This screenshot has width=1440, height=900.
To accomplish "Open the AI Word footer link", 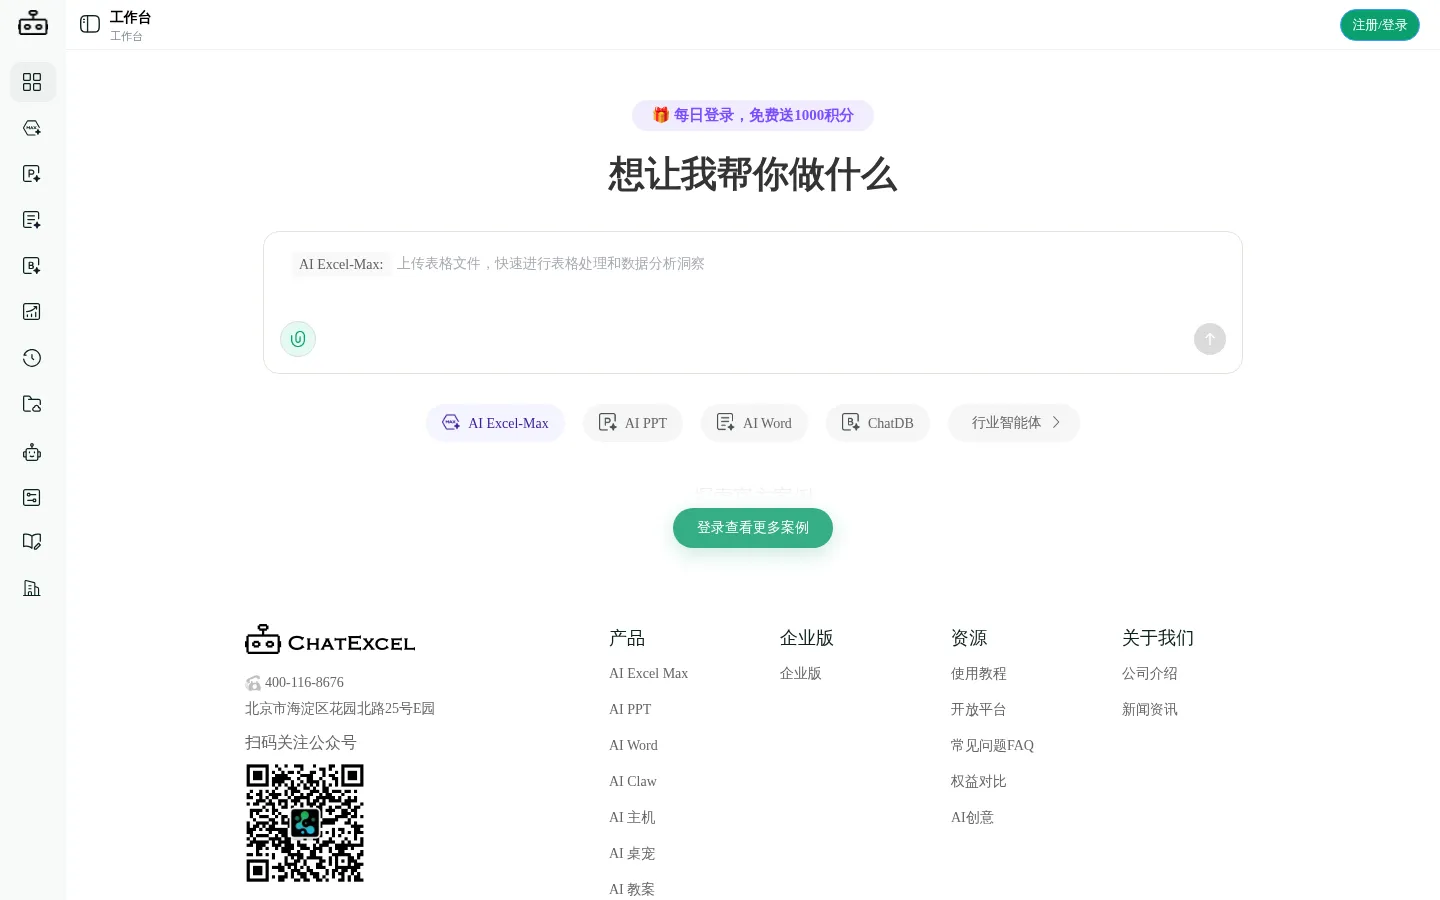I will click(633, 746).
